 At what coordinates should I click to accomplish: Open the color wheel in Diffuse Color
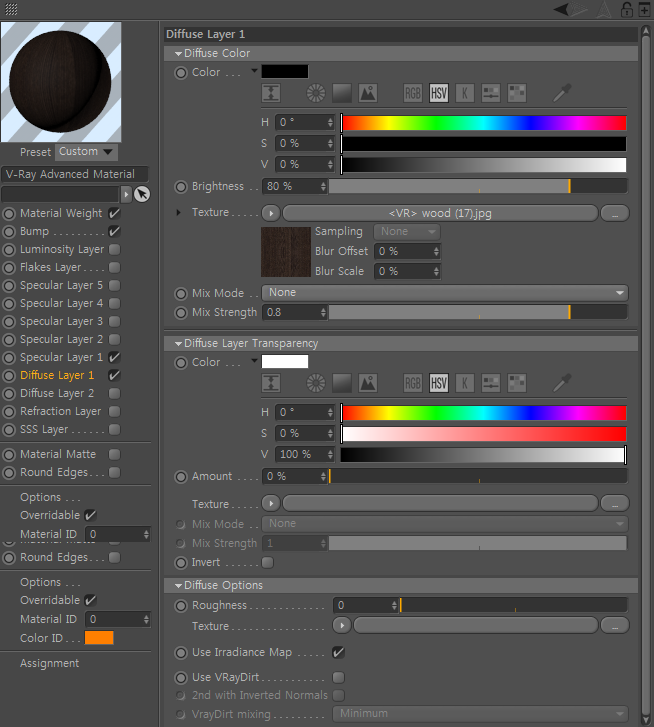click(x=316, y=93)
